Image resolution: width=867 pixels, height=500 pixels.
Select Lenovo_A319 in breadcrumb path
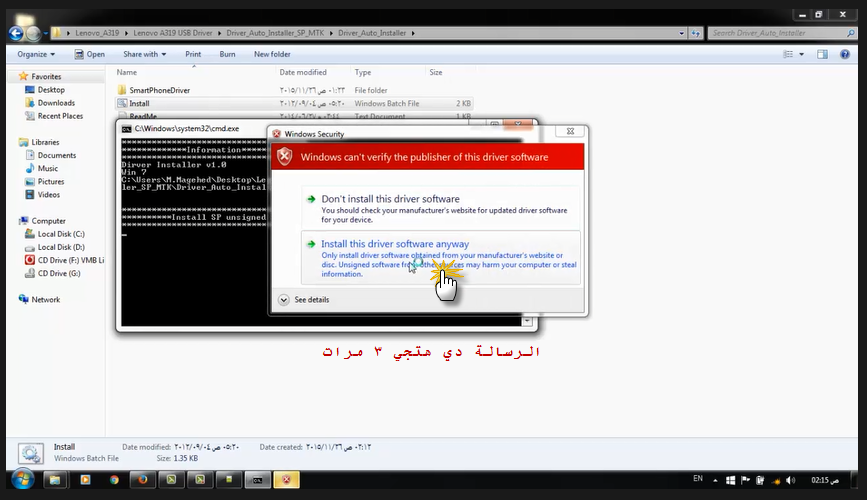(97, 33)
